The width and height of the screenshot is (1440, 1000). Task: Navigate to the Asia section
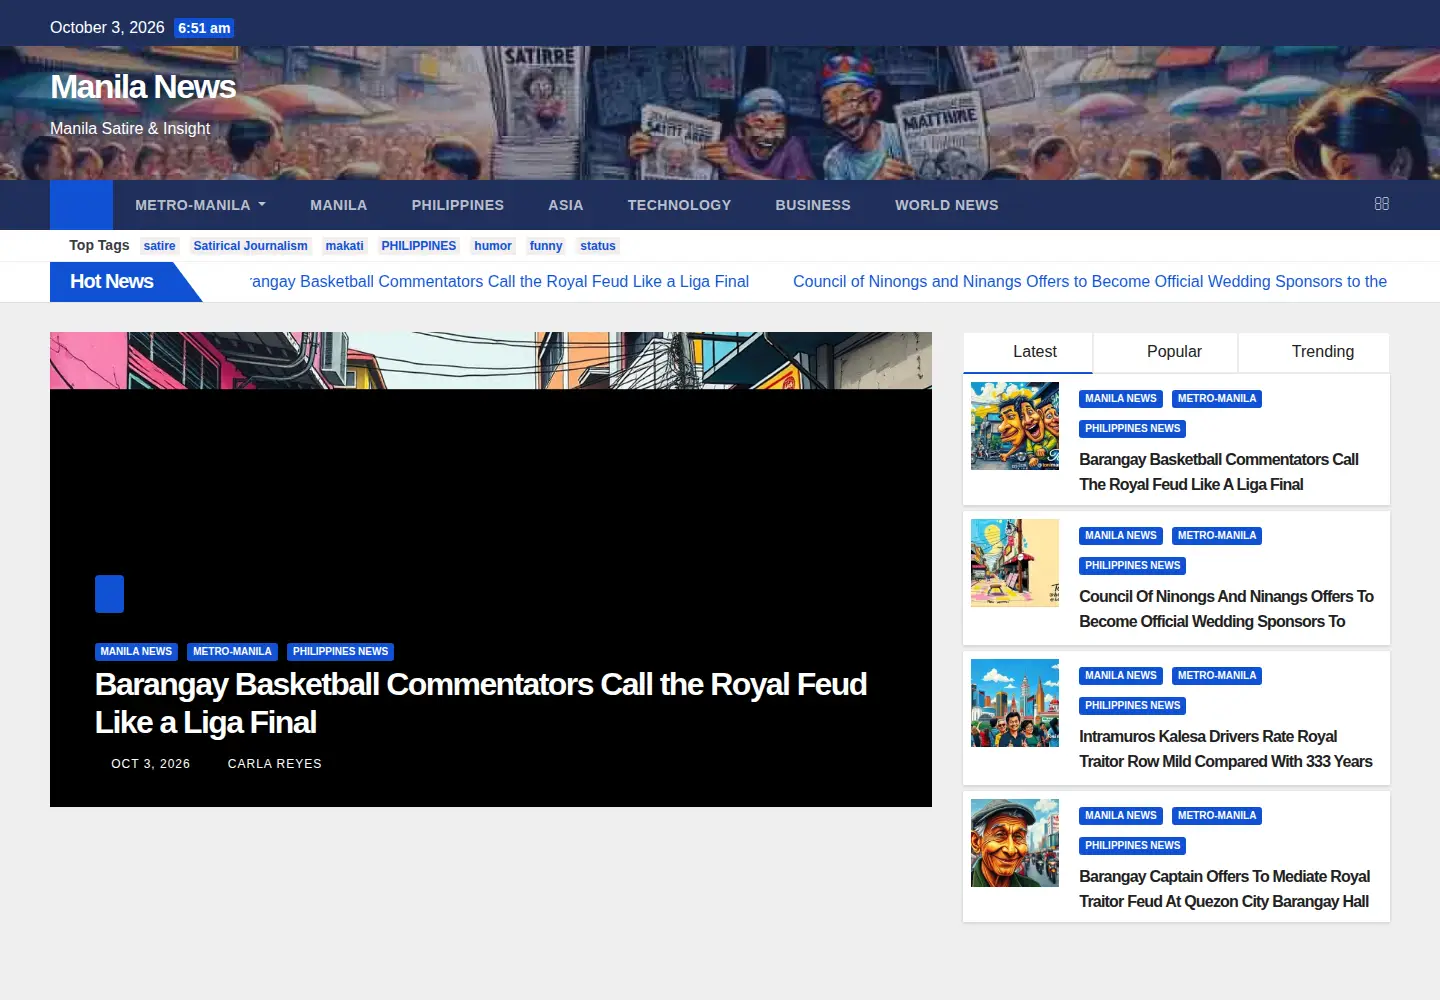[x=566, y=205]
